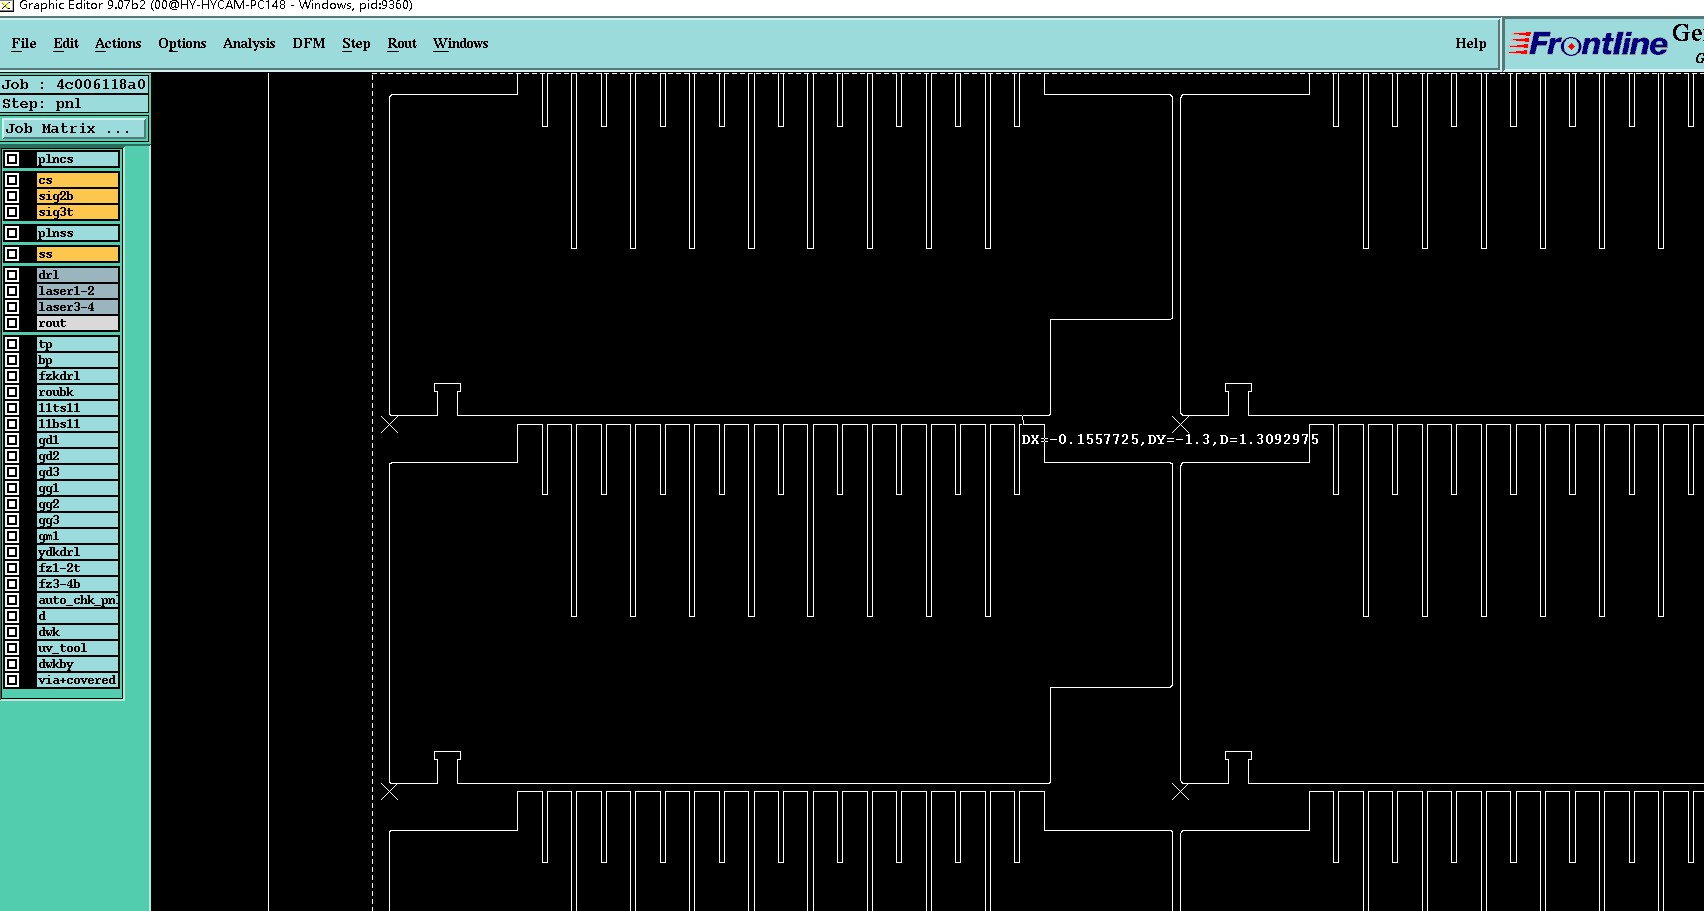1704x911 pixels.
Task: Toggle the plnss layer checkbox
Action: pos(12,233)
